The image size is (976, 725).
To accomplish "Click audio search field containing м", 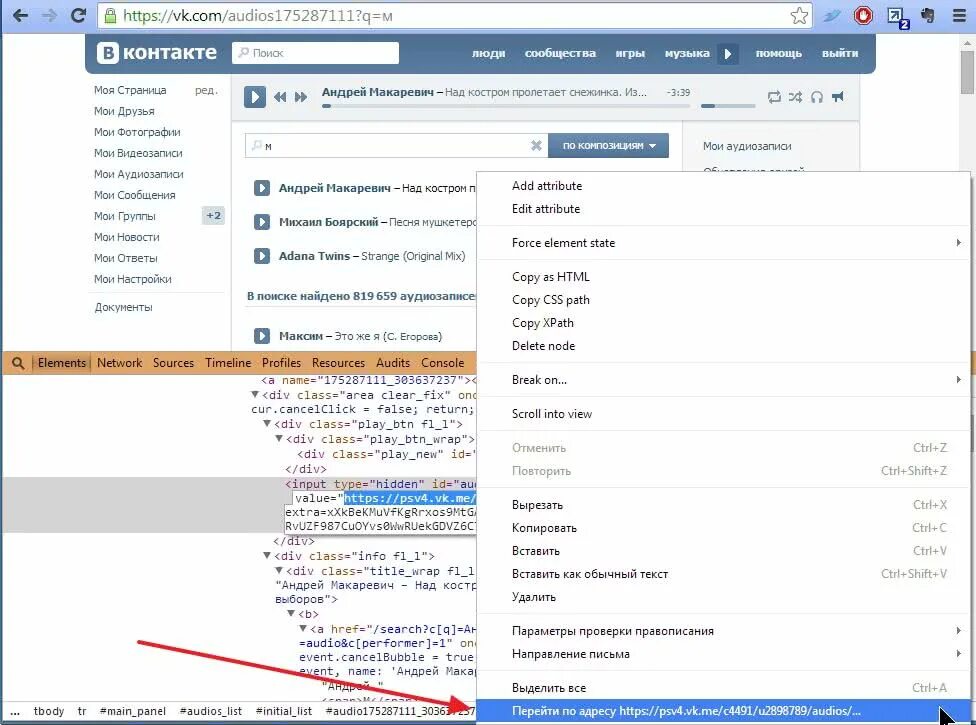I will [396, 146].
